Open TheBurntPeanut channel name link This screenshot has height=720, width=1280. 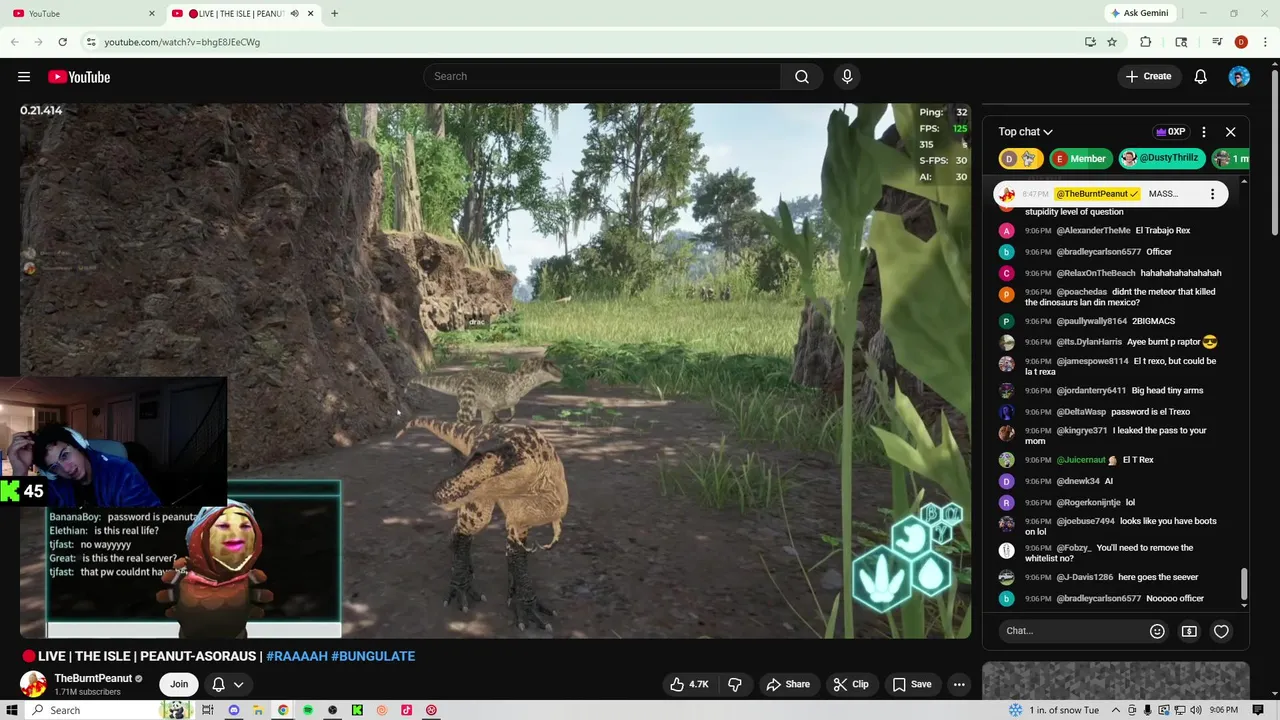[x=93, y=678]
